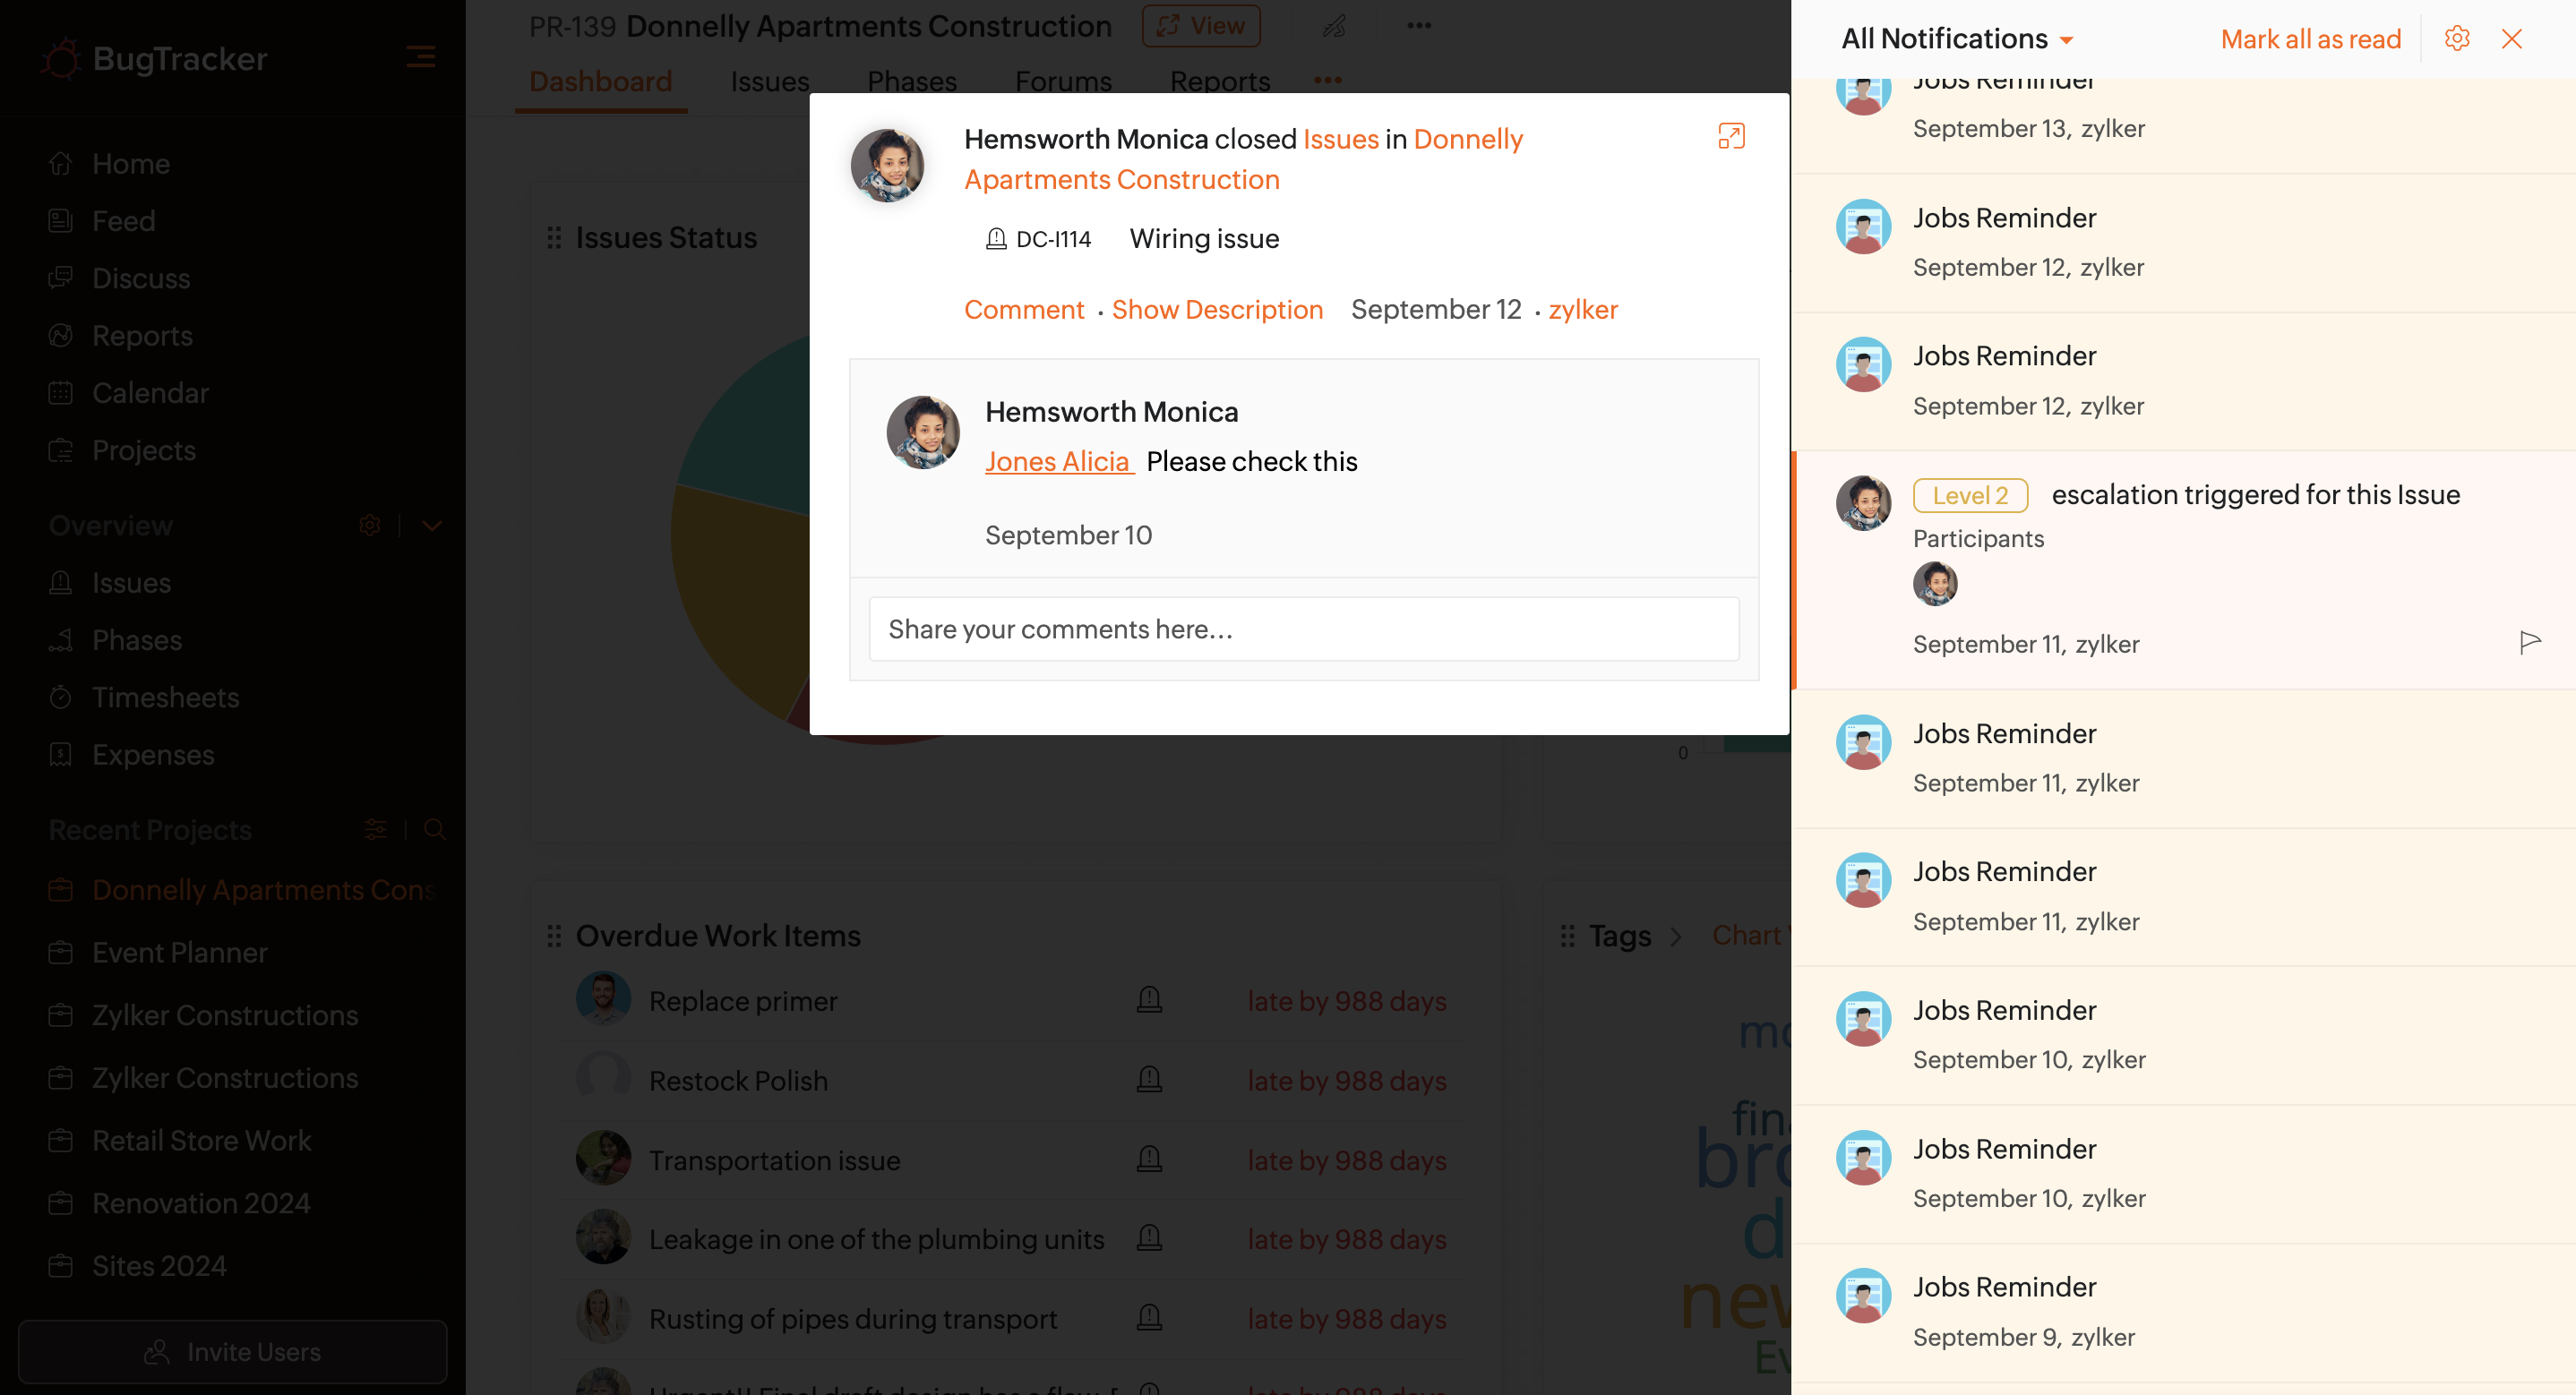Click the Recent Projects search icon
This screenshot has height=1395, width=2576.
pos(434,829)
